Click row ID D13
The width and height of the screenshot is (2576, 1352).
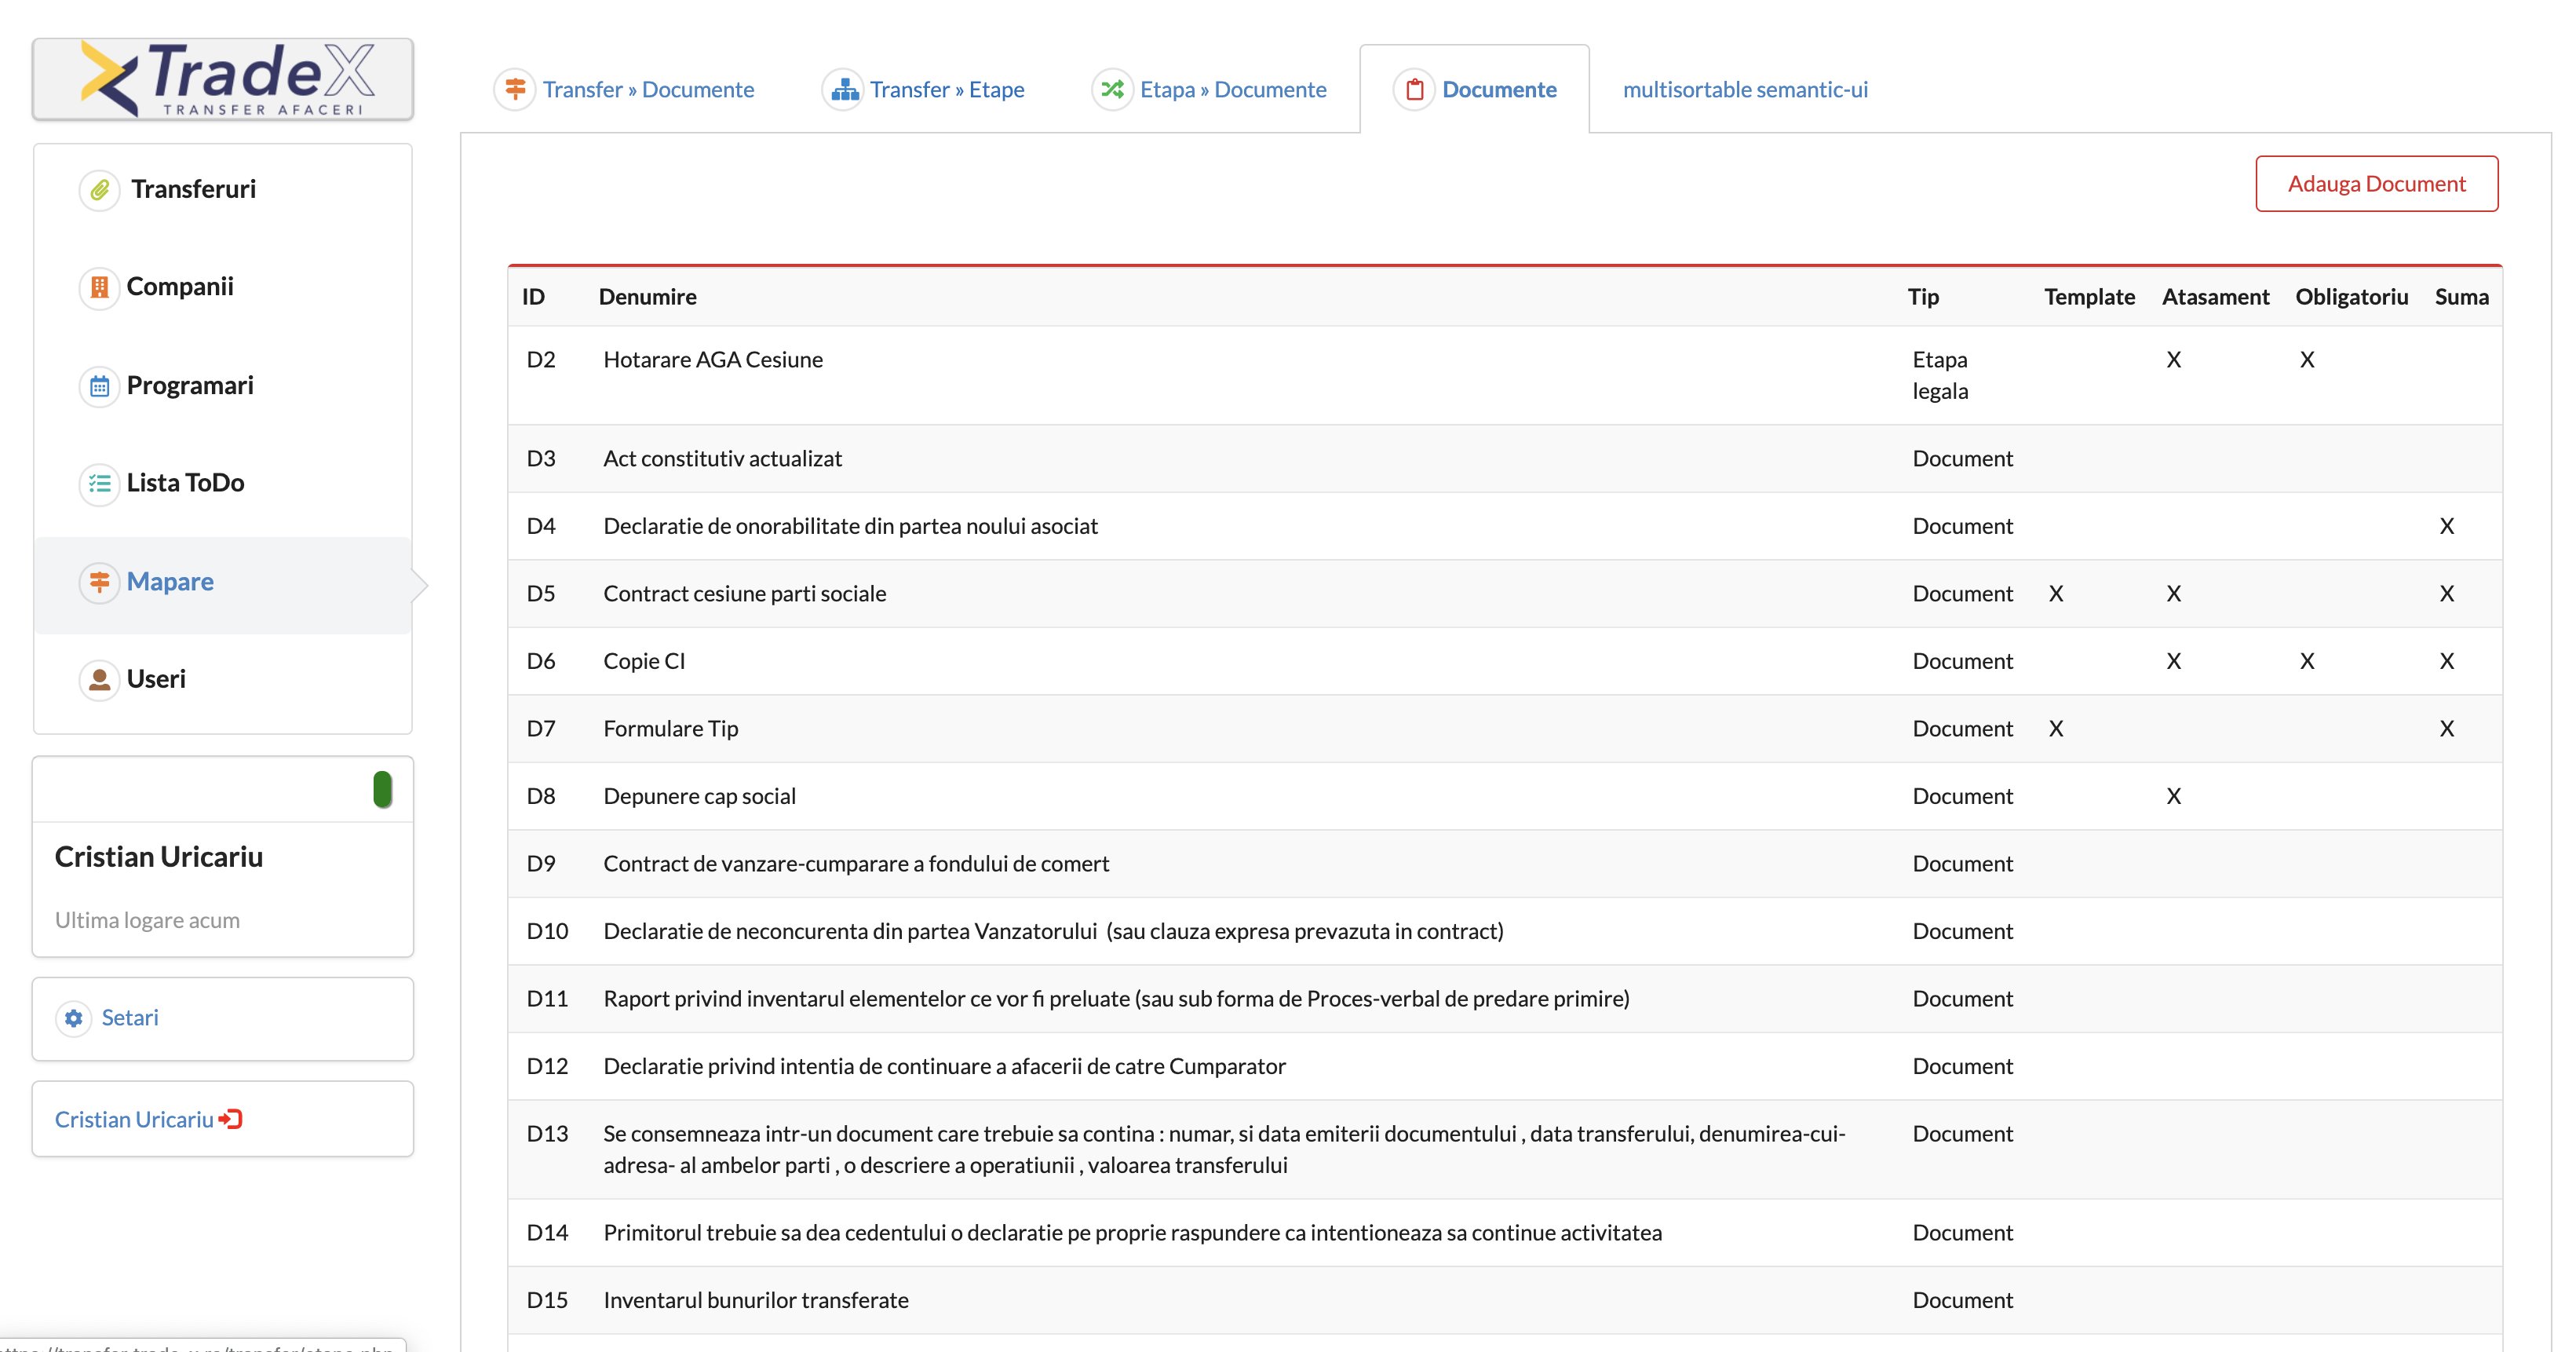tap(547, 1134)
